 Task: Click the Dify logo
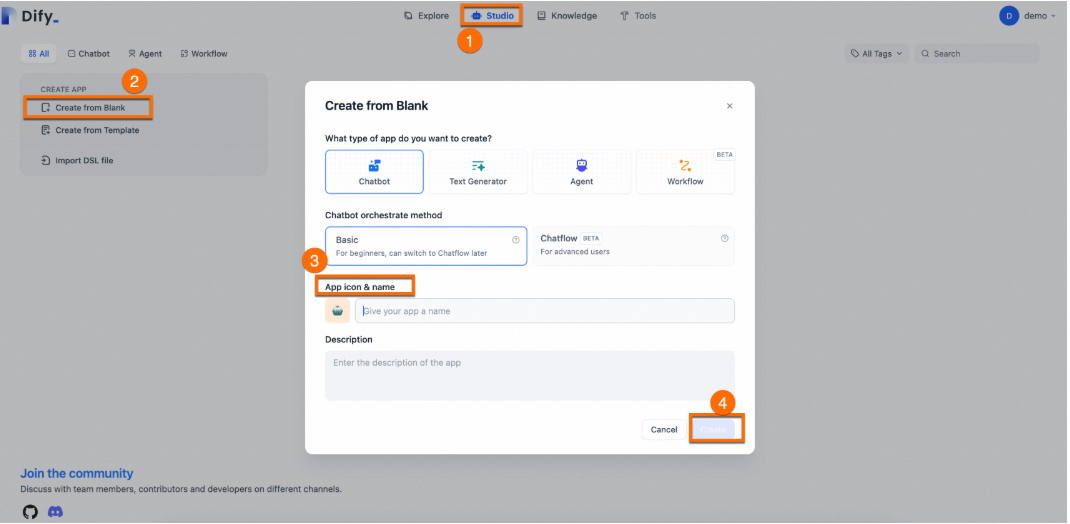tap(31, 15)
